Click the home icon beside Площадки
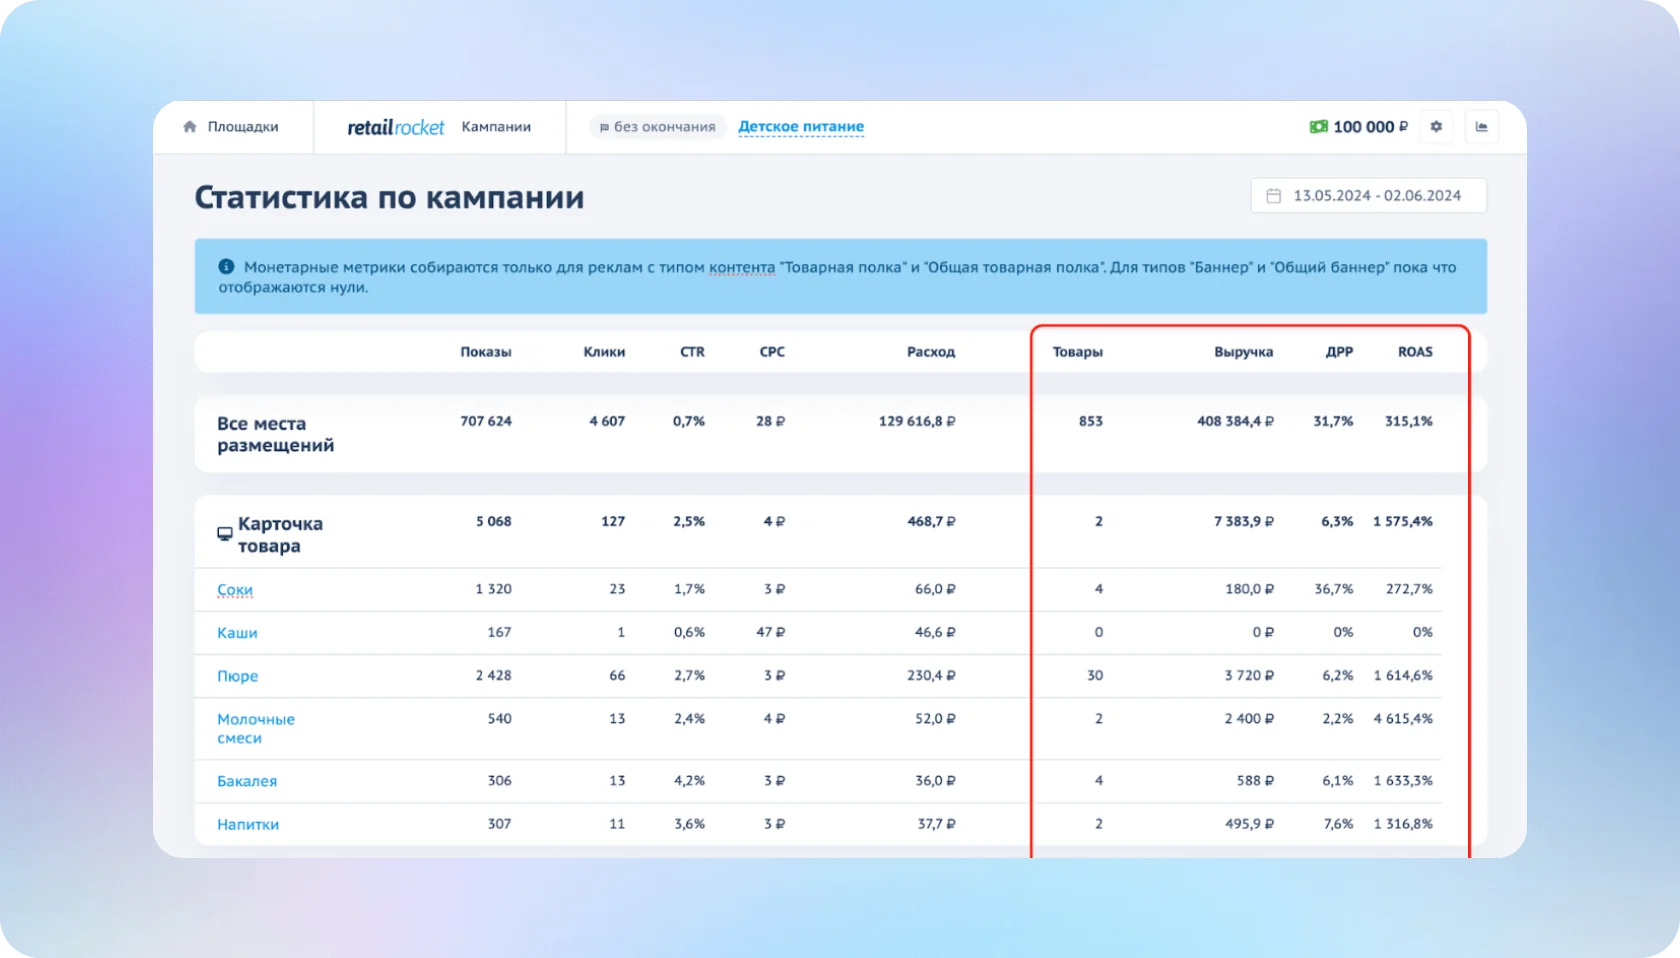The height and width of the screenshot is (958, 1680). (190, 127)
